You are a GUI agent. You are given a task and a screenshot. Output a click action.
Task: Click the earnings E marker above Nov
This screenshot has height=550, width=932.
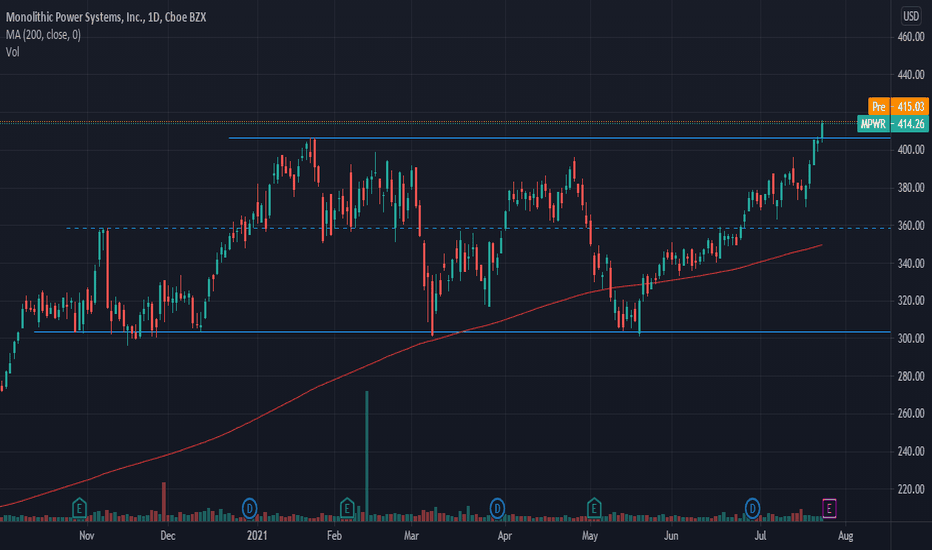click(x=79, y=508)
